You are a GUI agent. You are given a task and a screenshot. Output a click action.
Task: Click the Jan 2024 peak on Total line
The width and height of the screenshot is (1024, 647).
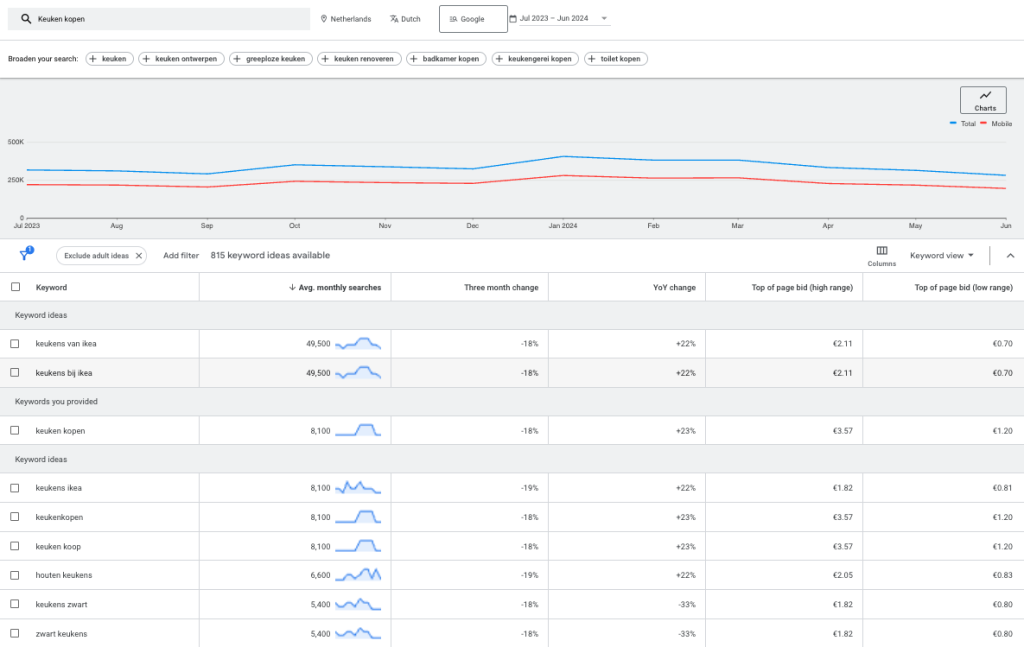pyautogui.click(x=563, y=156)
